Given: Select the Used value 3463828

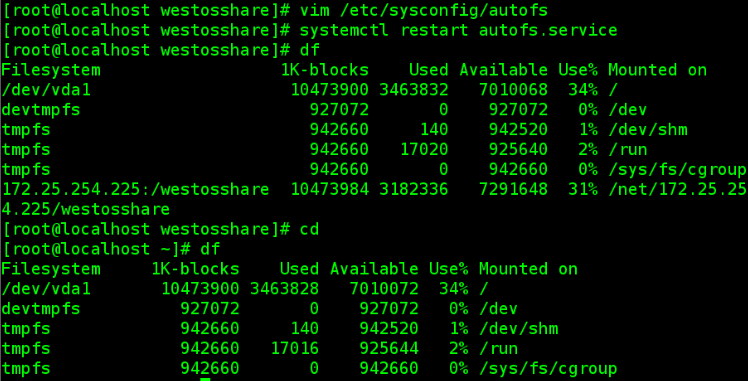Looking at the screenshot, I should tap(284, 288).
